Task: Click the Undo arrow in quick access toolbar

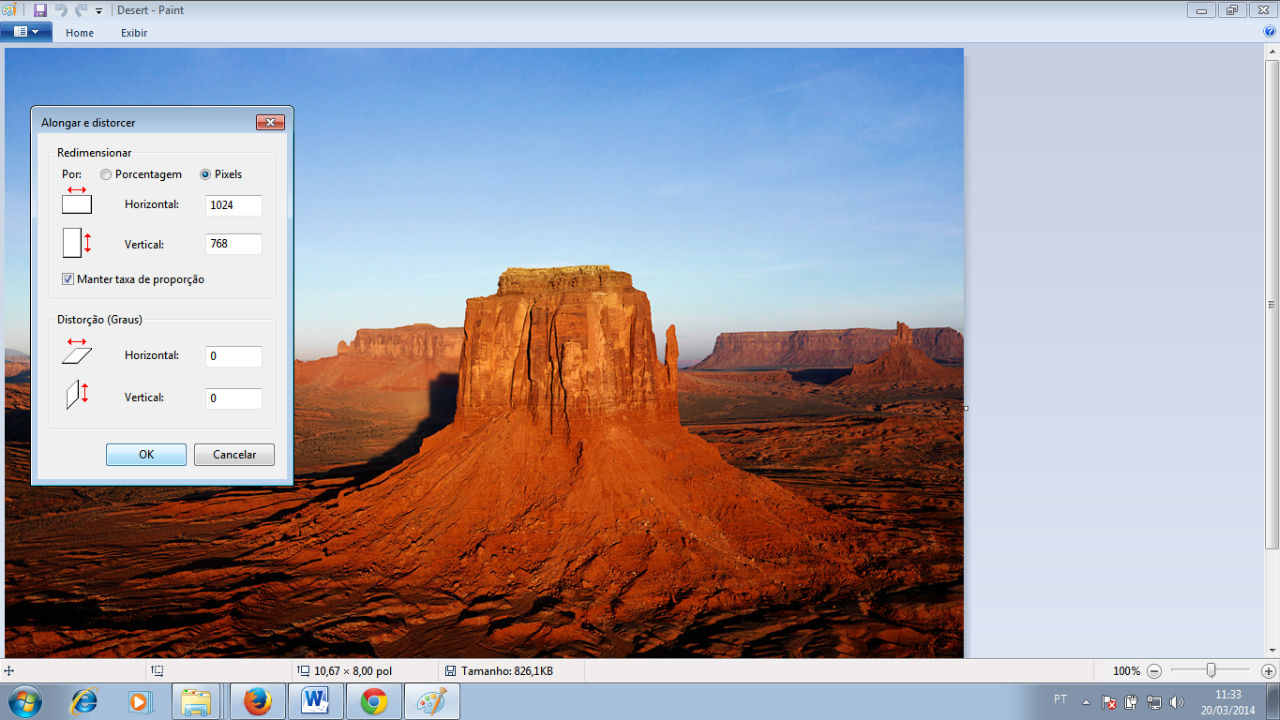Action: (x=61, y=10)
